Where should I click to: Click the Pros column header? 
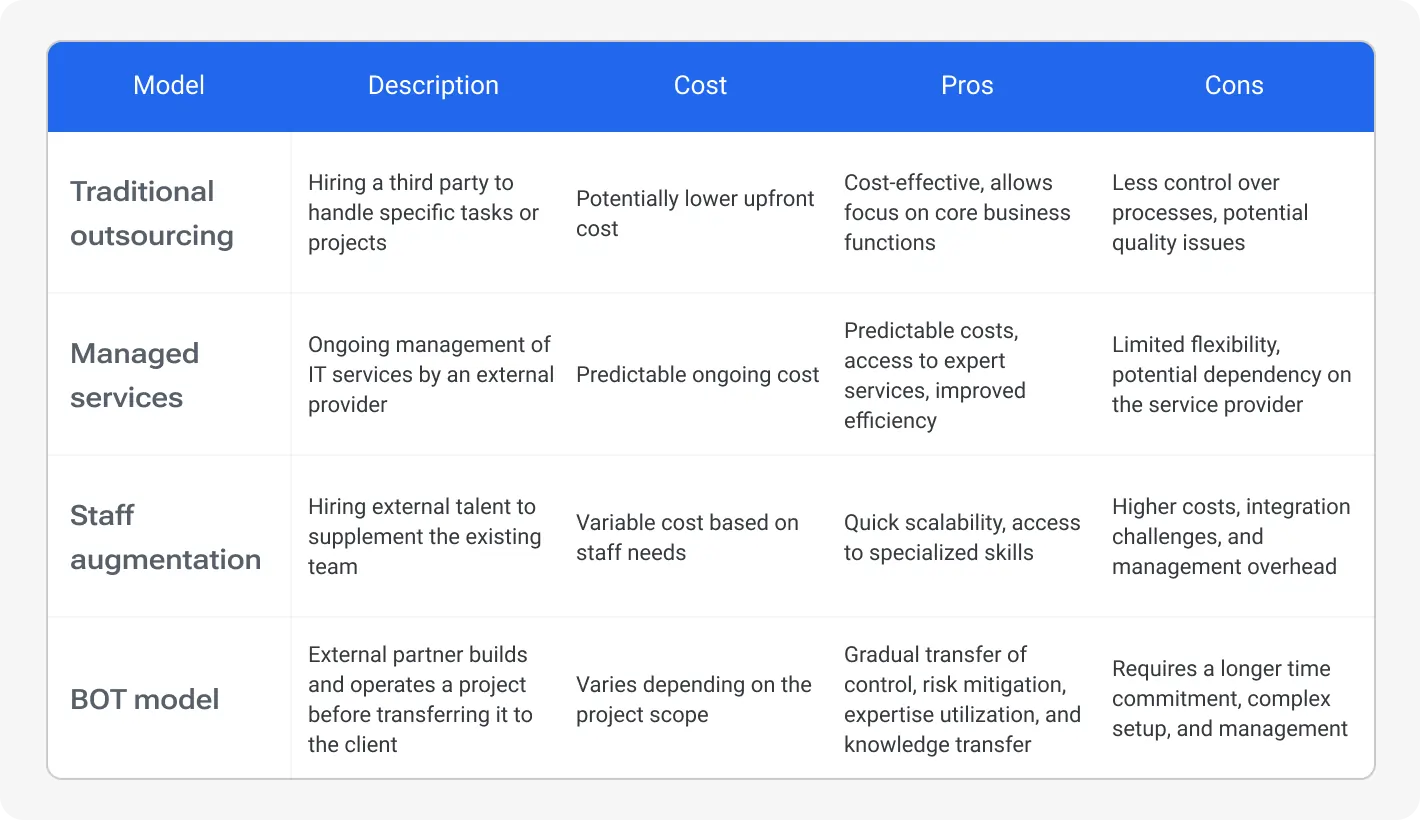pyautogui.click(x=966, y=85)
